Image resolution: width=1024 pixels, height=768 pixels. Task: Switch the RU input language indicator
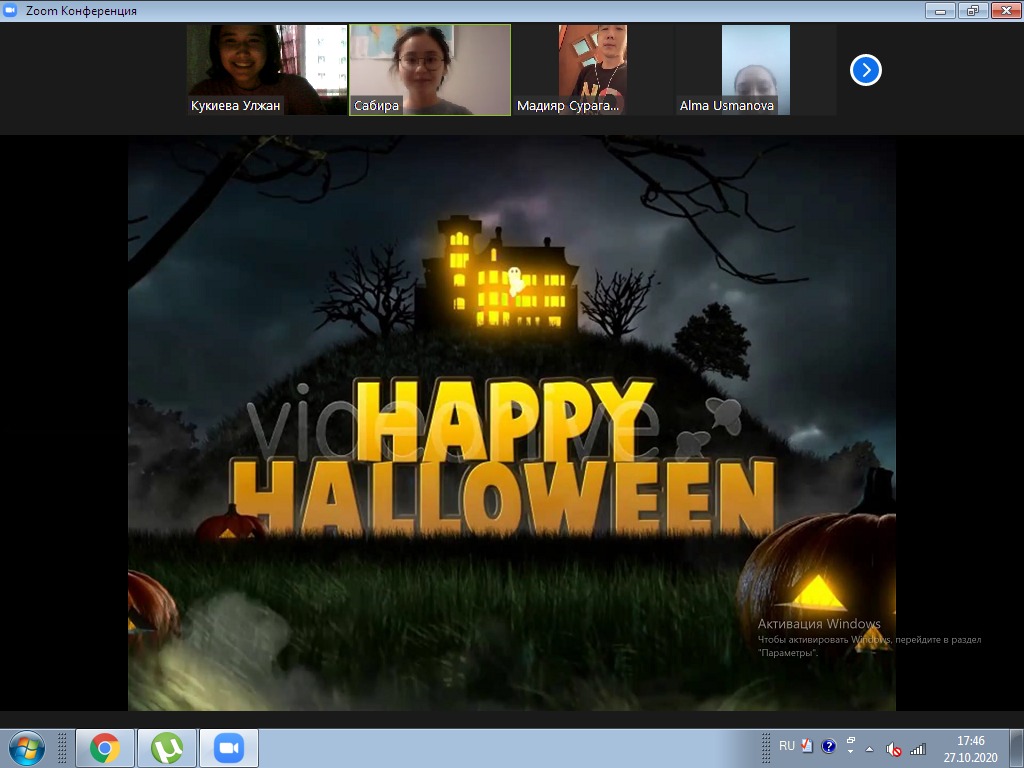(787, 746)
